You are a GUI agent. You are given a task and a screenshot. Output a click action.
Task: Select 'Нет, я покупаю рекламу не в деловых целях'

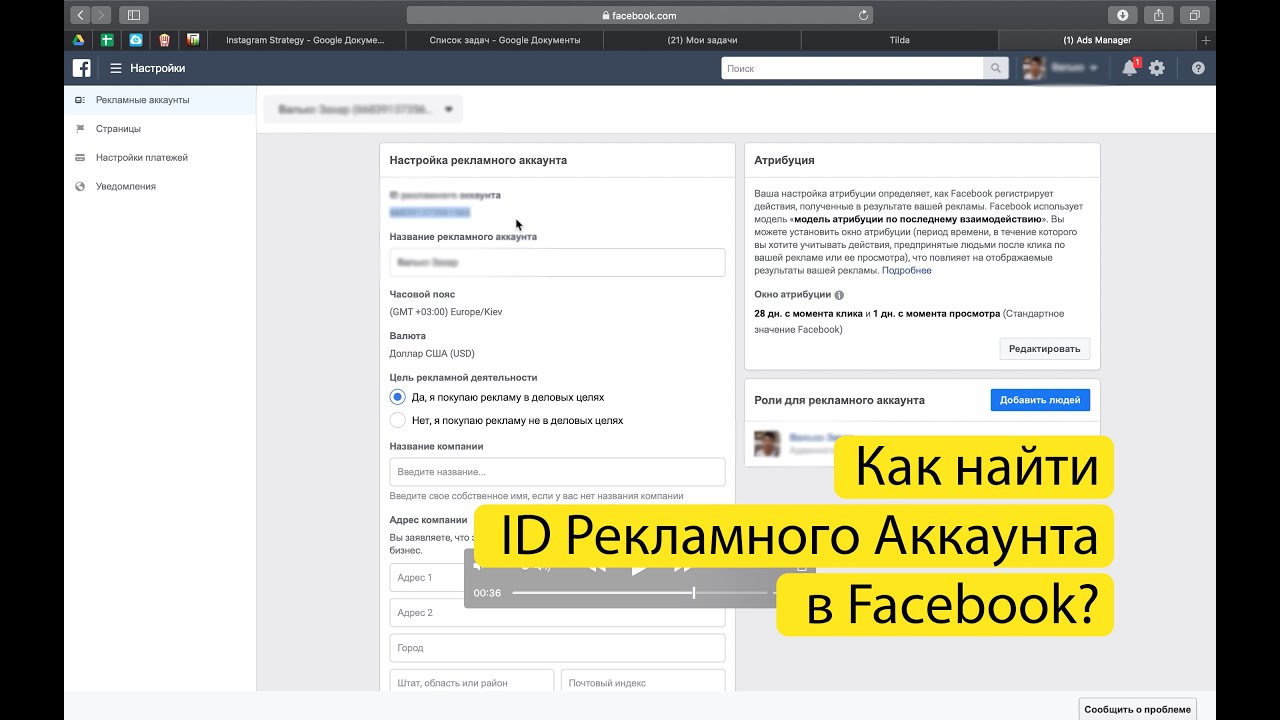click(398, 420)
